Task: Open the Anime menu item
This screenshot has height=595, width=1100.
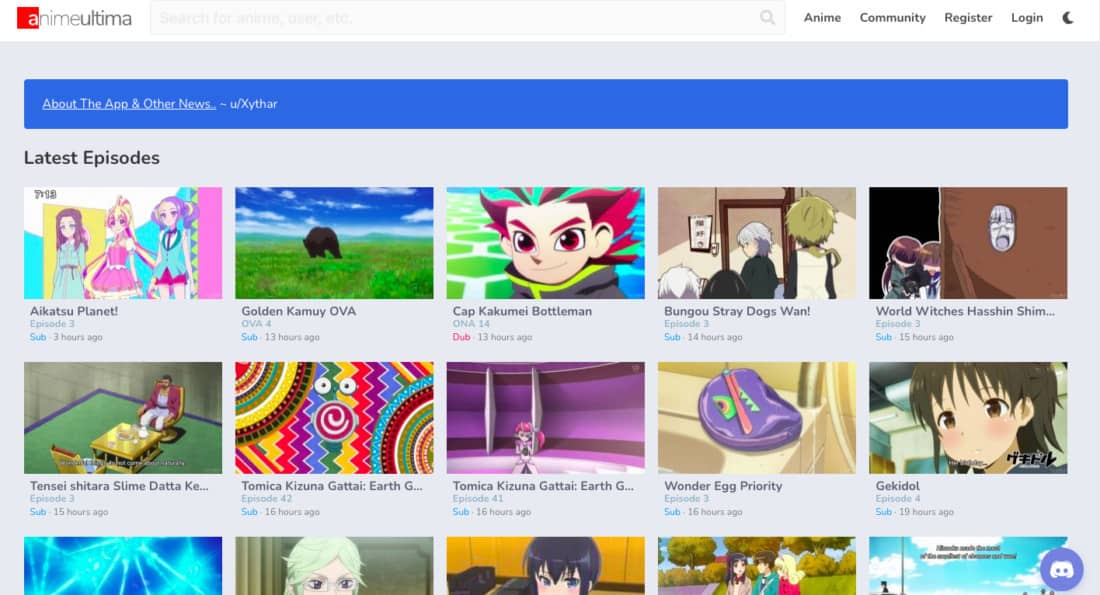Action: (822, 18)
